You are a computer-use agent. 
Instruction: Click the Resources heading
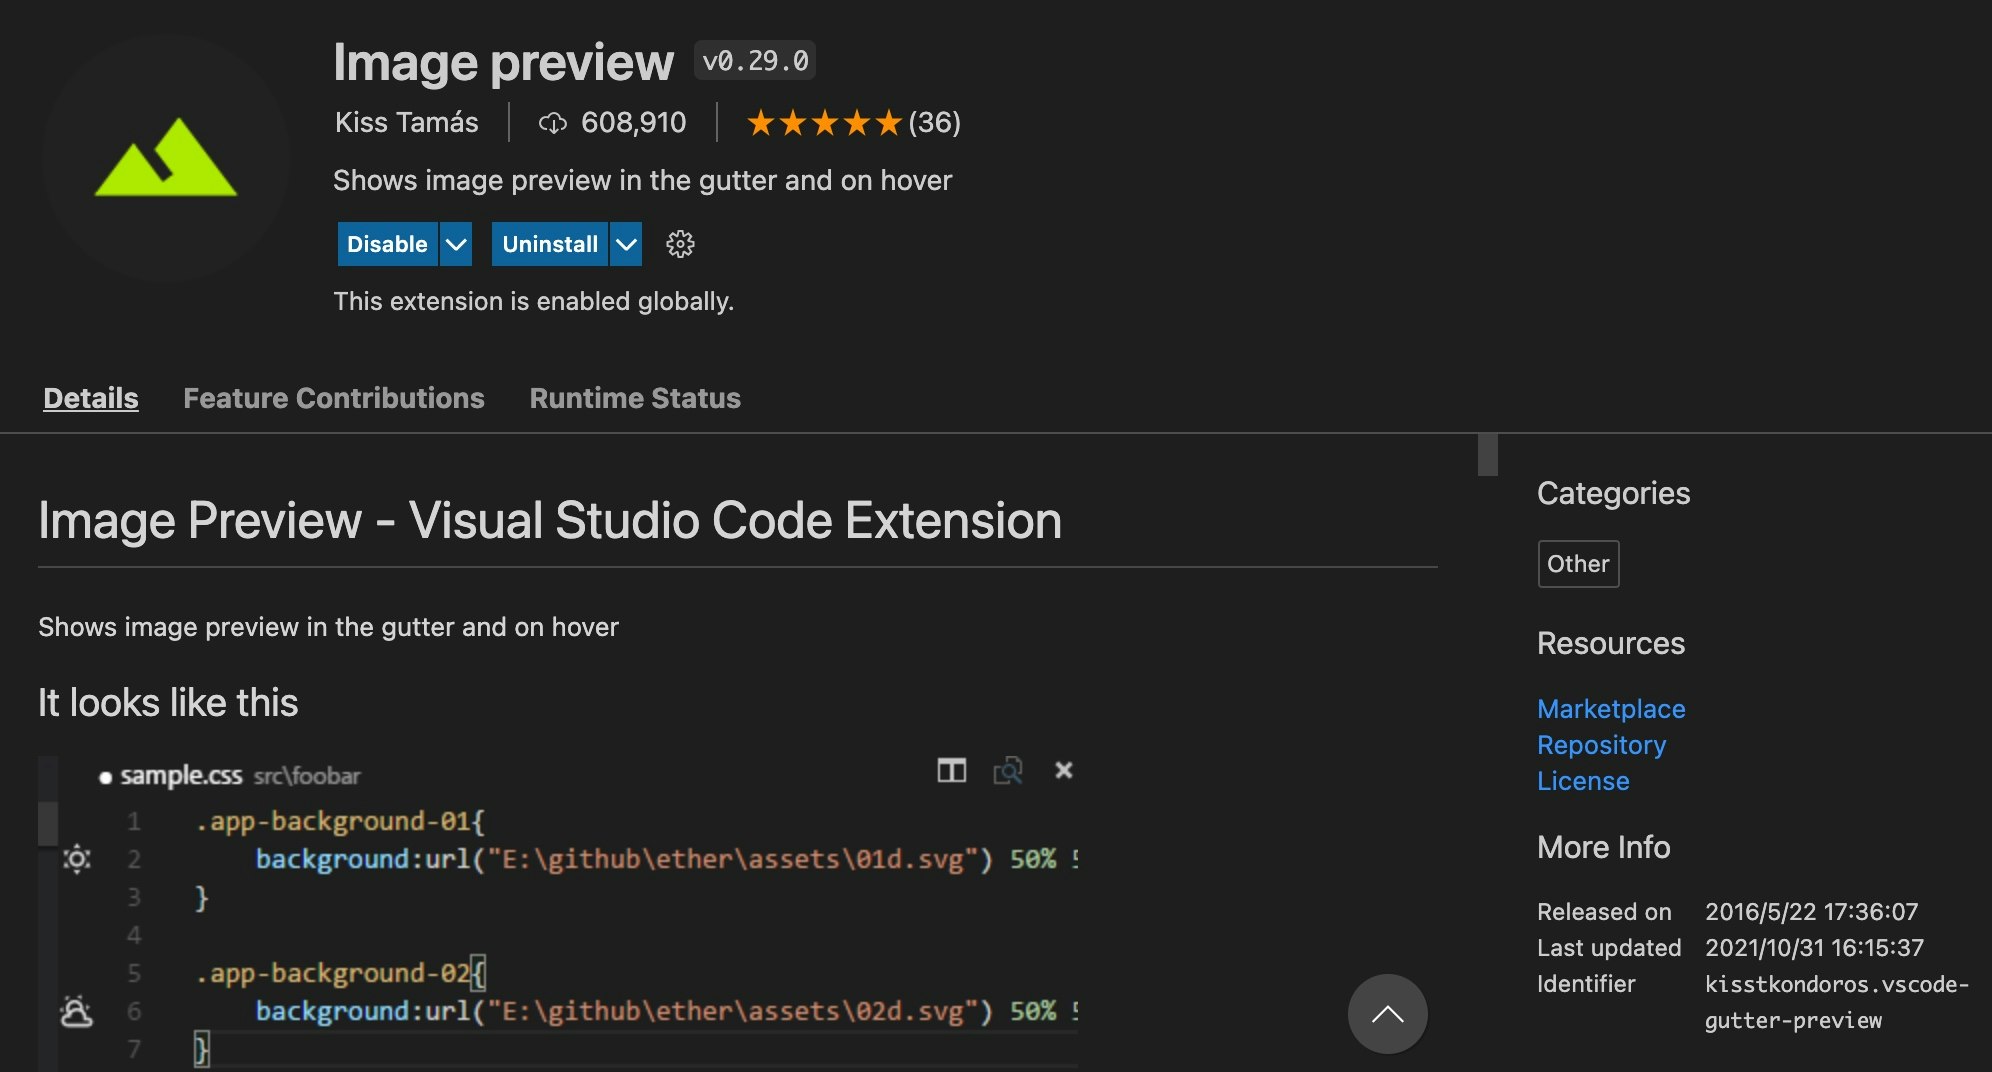[1611, 643]
